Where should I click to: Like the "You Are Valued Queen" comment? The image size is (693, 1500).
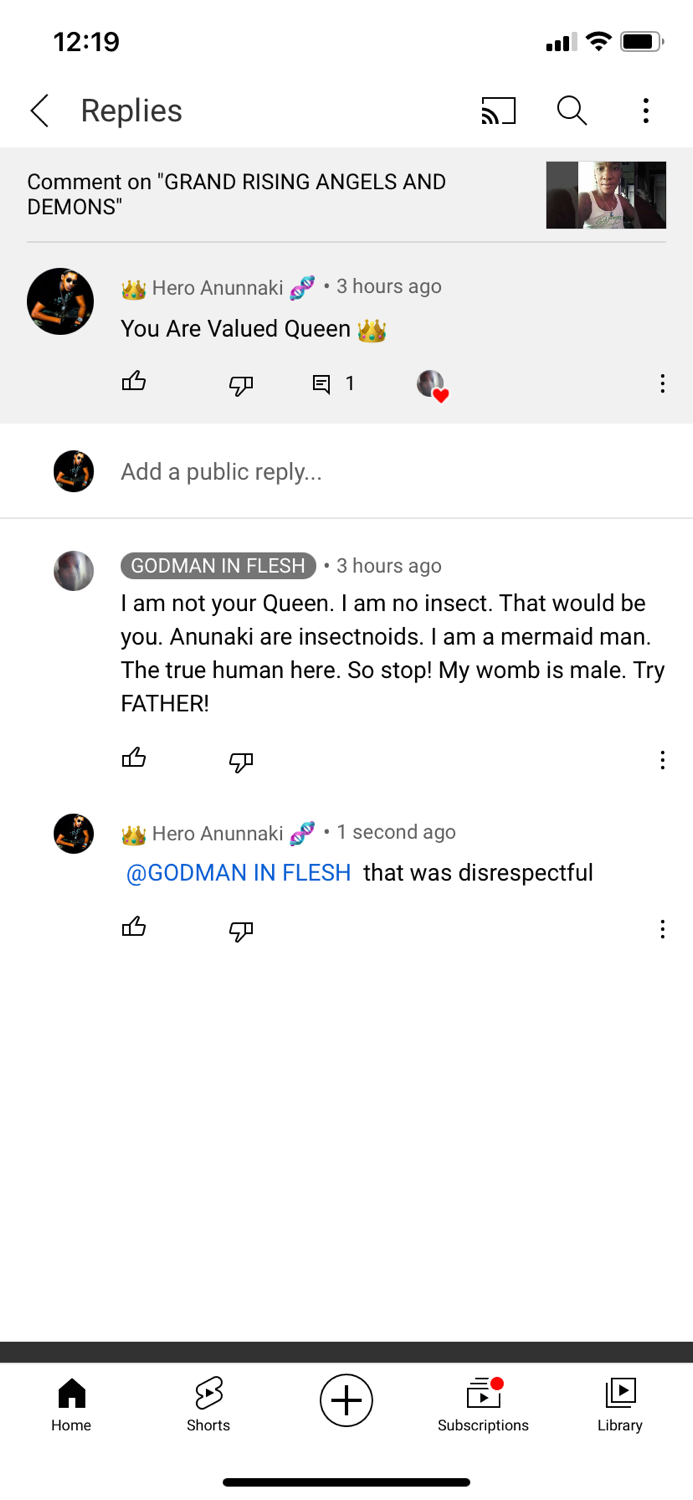(134, 382)
